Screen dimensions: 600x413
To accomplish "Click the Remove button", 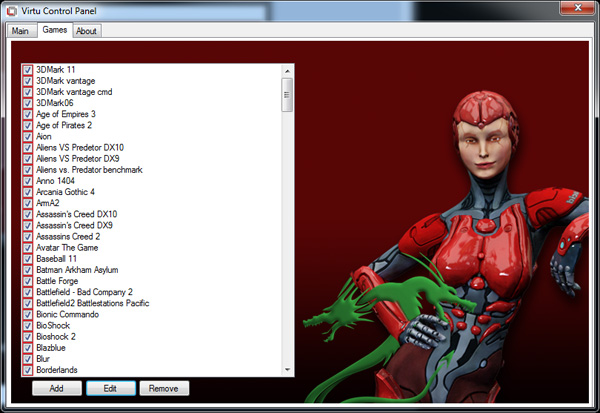I will click(x=164, y=389).
